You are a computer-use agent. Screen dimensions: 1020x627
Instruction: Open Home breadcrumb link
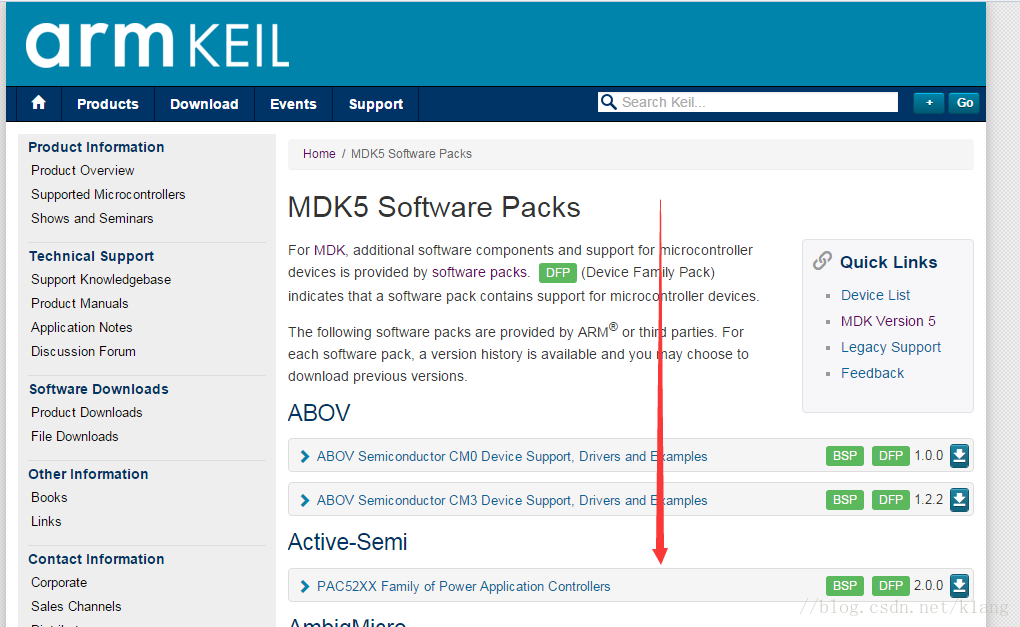click(x=319, y=154)
